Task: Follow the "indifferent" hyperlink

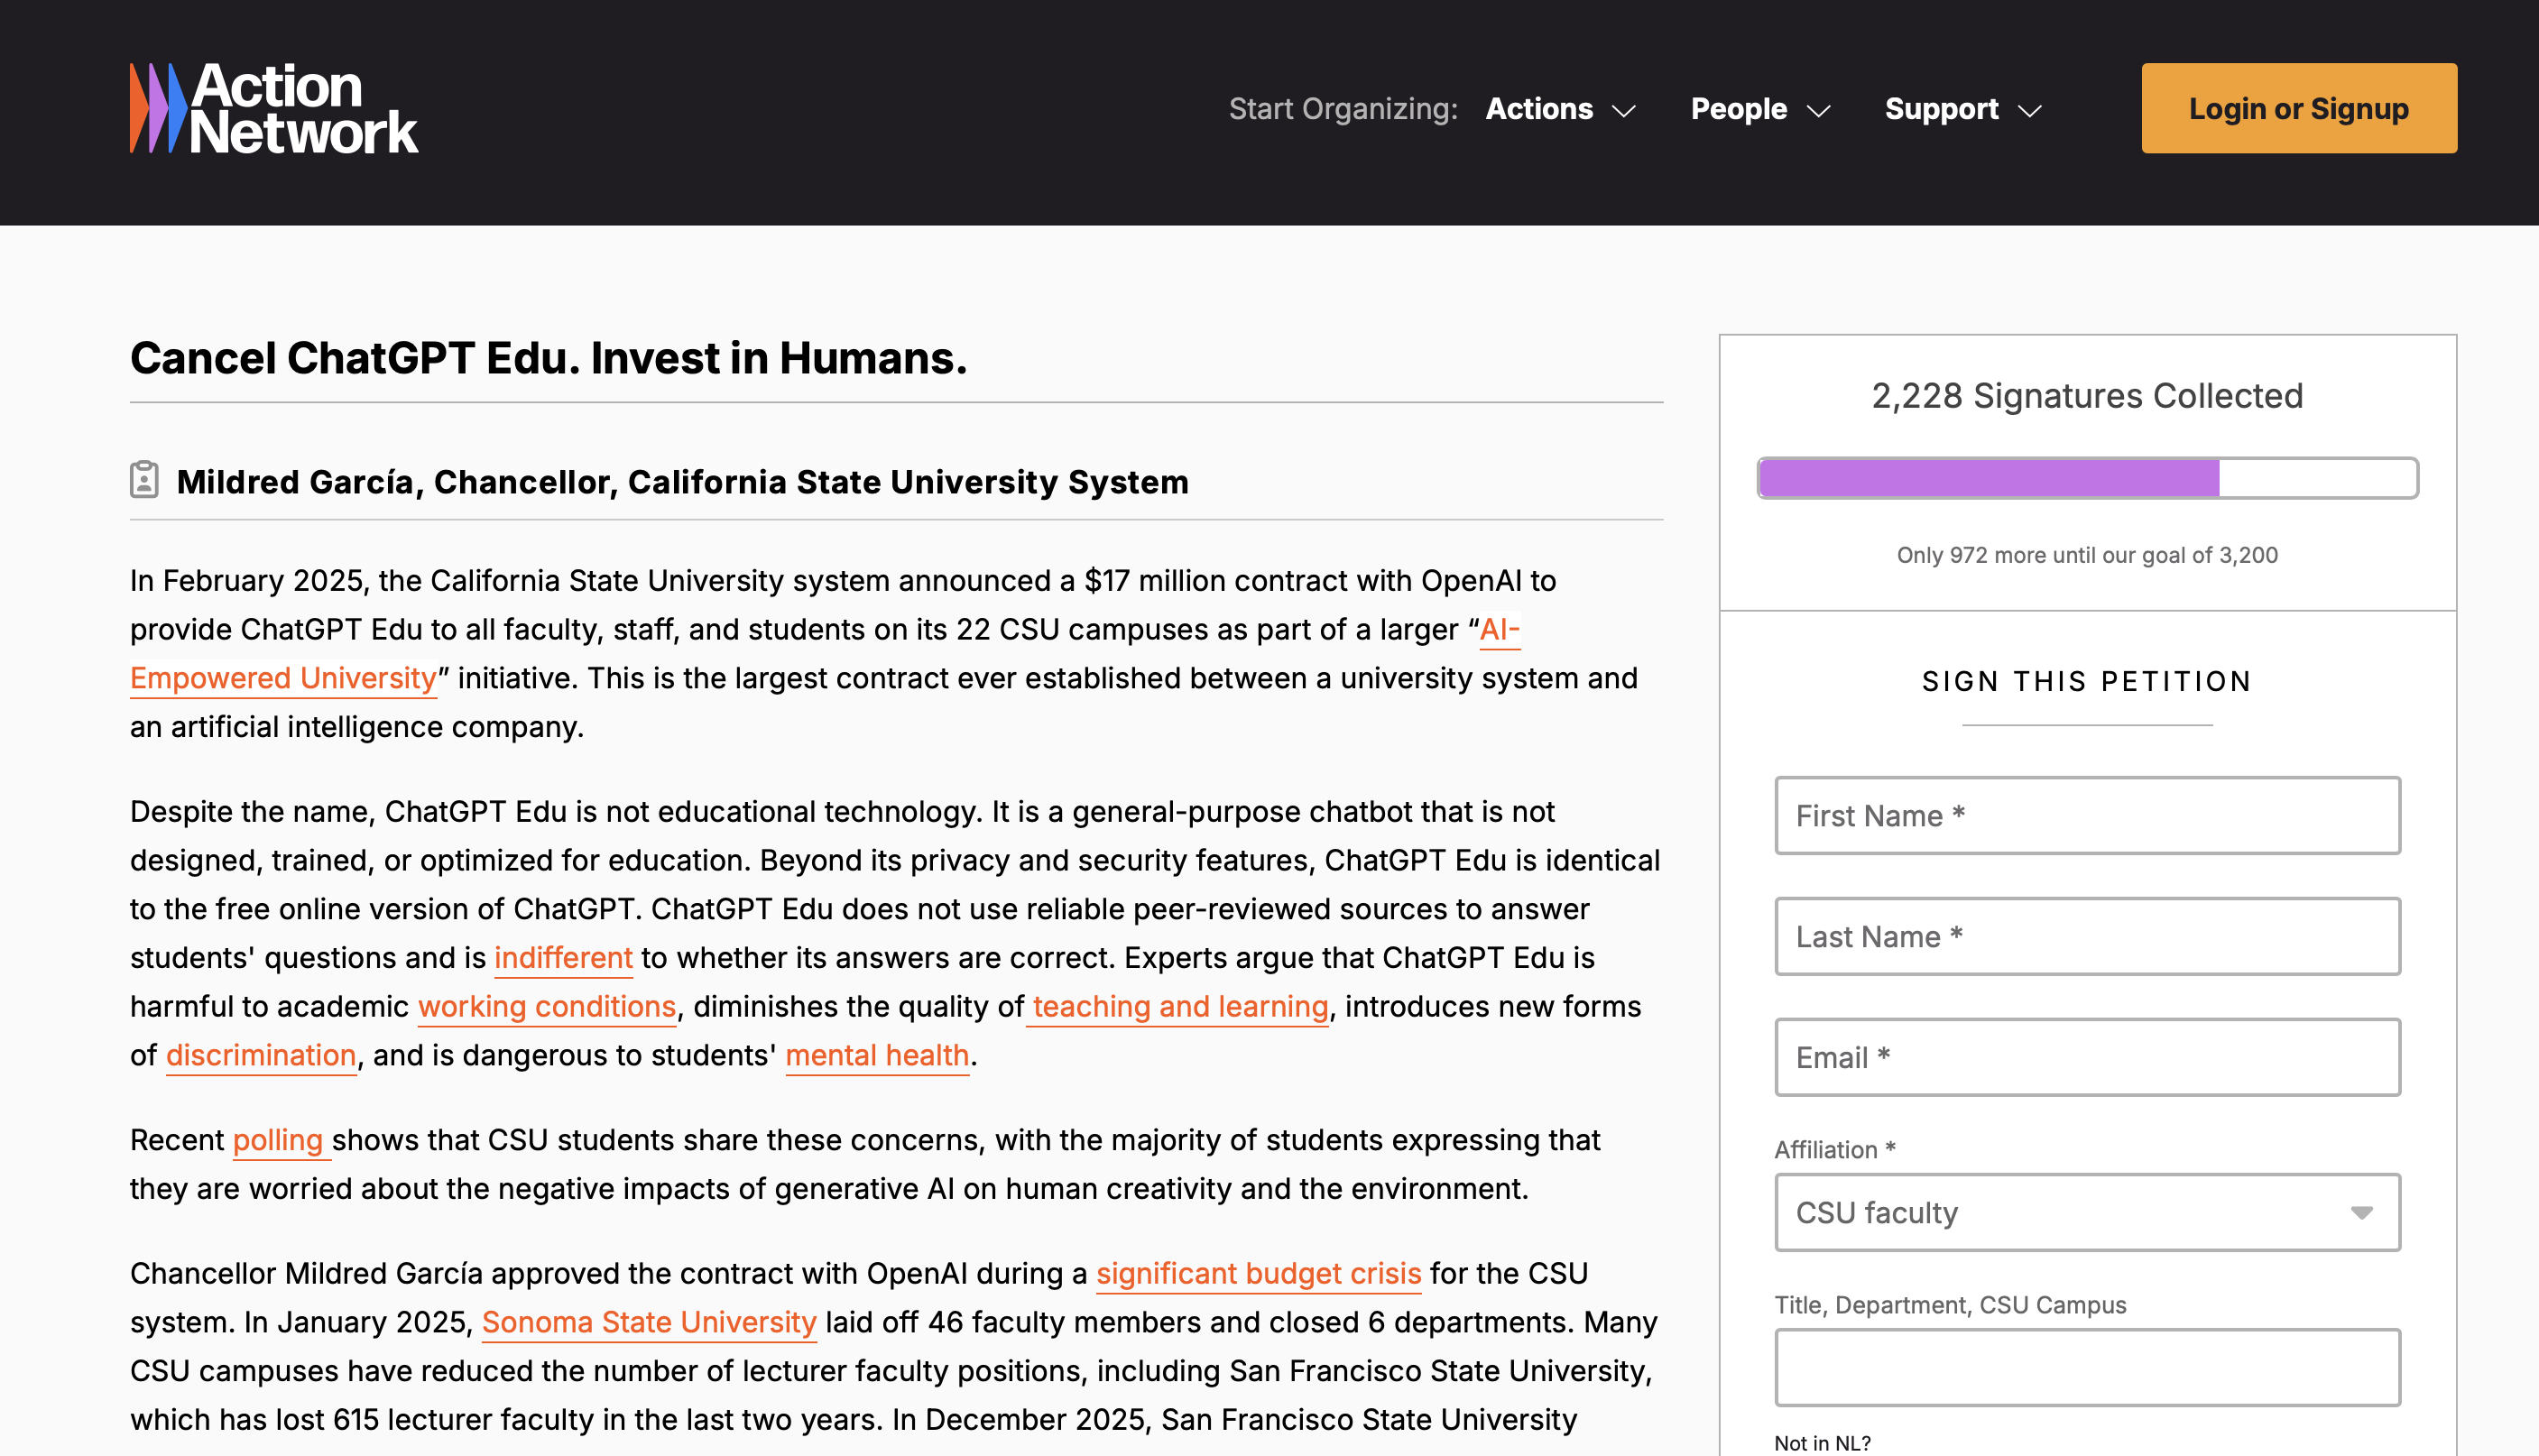Action: (x=563, y=957)
